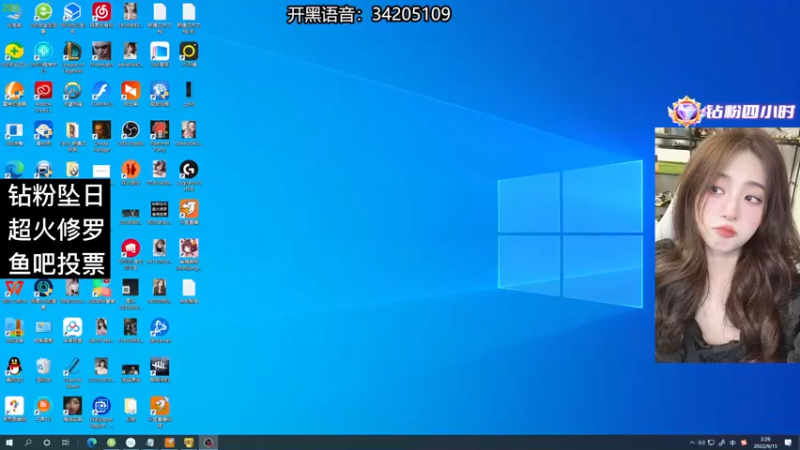Viewport: 800px width, 450px height.
Task: Open the Riot red fist icon
Action: (131, 248)
